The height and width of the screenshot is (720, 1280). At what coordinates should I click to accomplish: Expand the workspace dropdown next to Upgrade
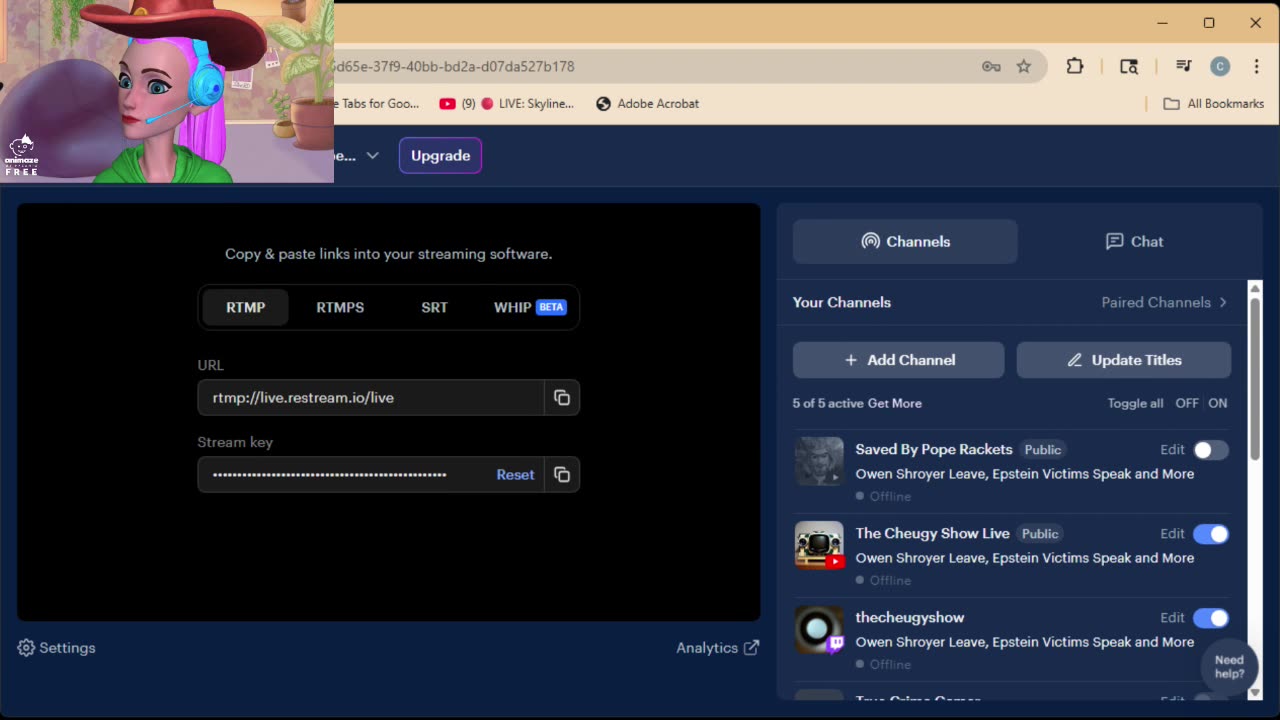coord(372,155)
